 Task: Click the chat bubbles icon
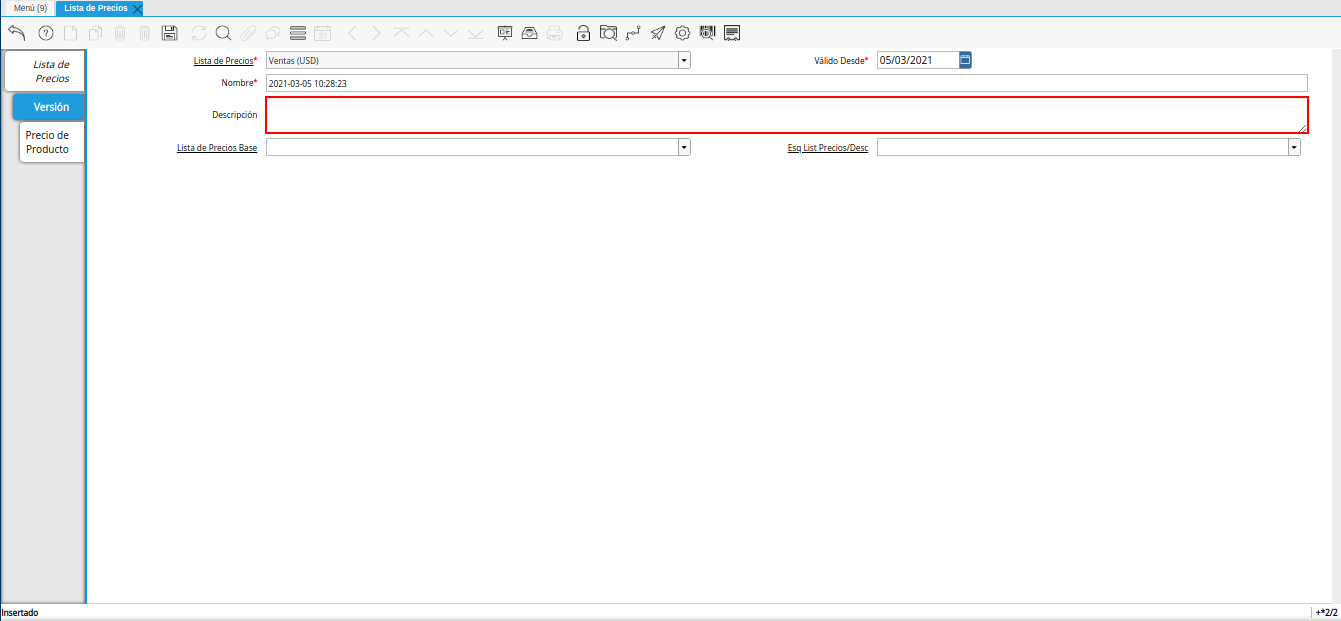click(x=272, y=33)
